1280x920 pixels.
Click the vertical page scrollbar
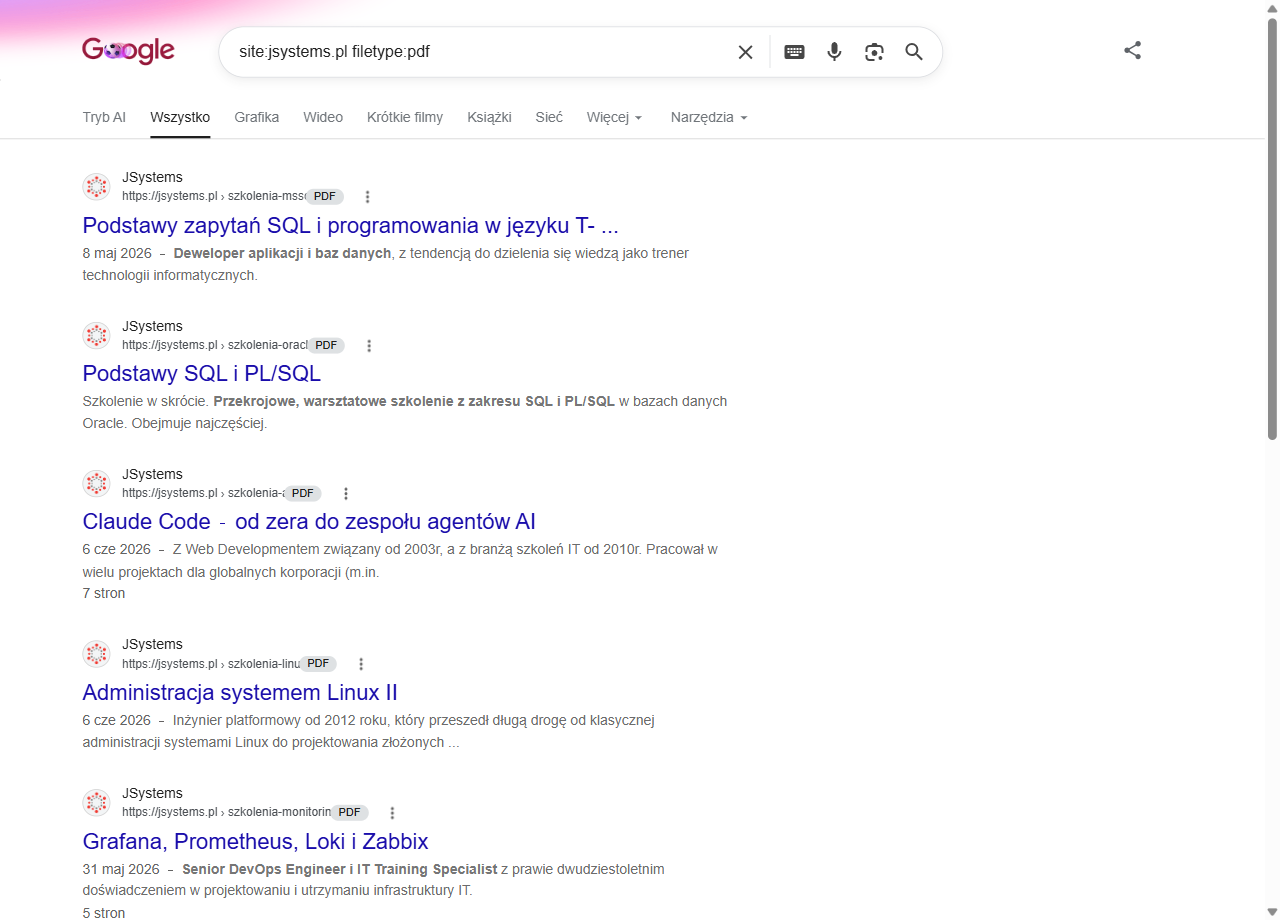[1272, 230]
